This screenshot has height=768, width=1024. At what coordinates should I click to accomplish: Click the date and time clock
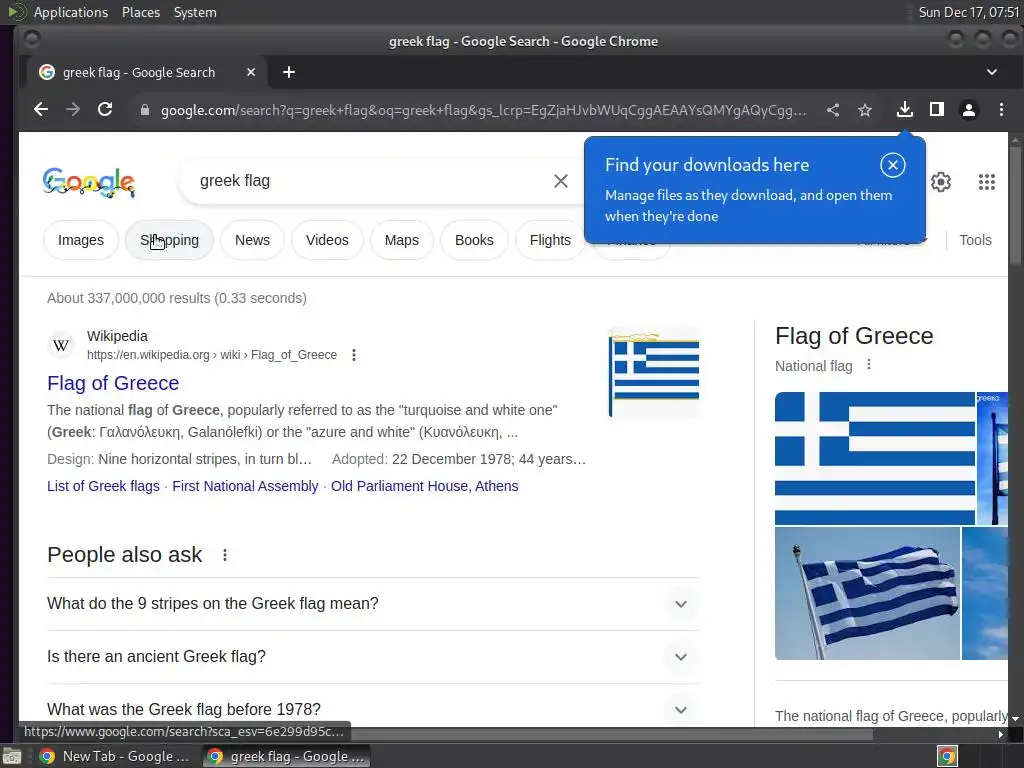coord(968,12)
